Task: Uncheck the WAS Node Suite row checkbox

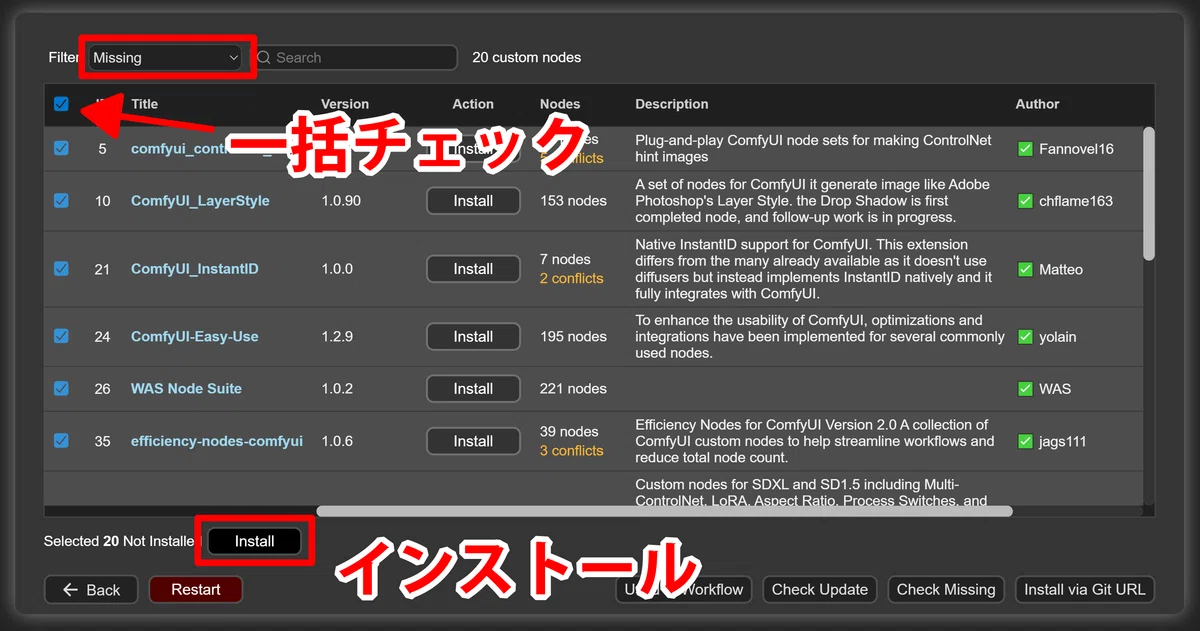Action: 61,388
